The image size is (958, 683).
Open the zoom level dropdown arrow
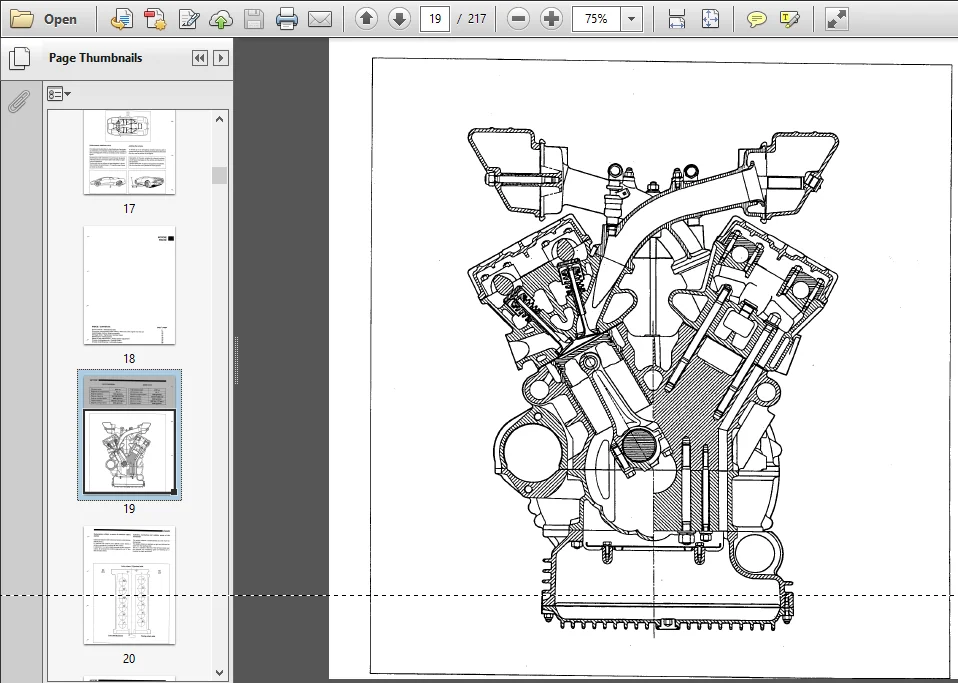coord(632,19)
